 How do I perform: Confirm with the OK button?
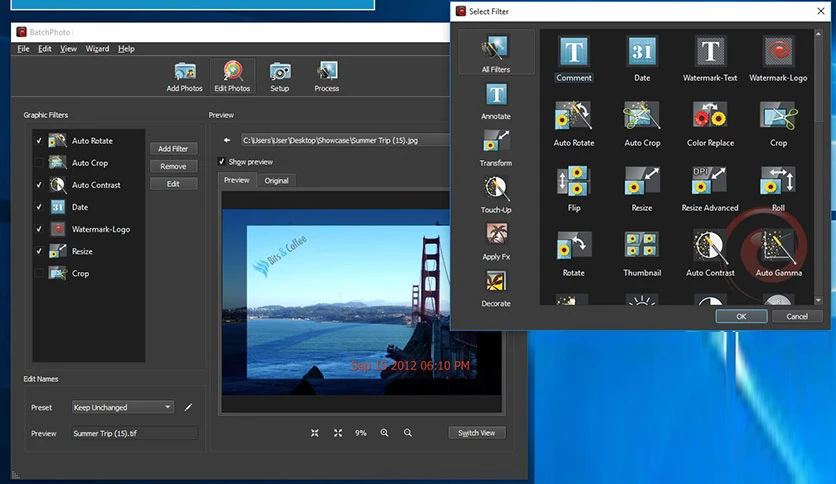741,317
